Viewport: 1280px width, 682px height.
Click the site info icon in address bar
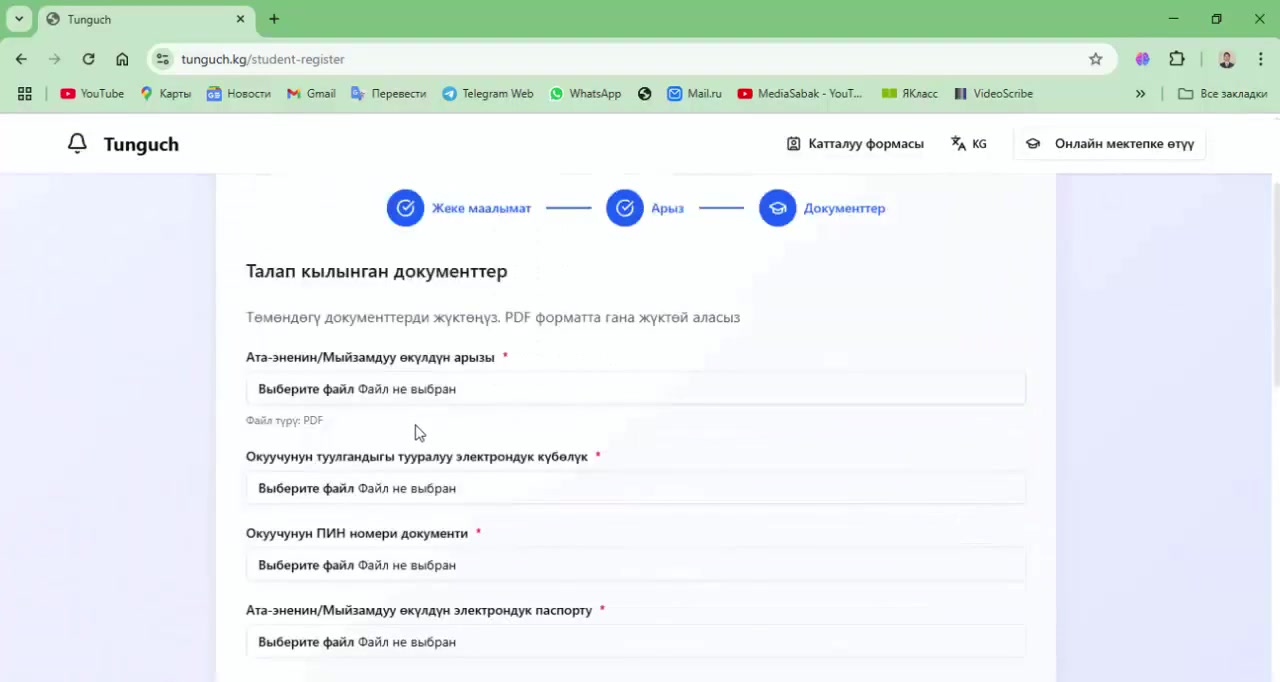(x=163, y=59)
